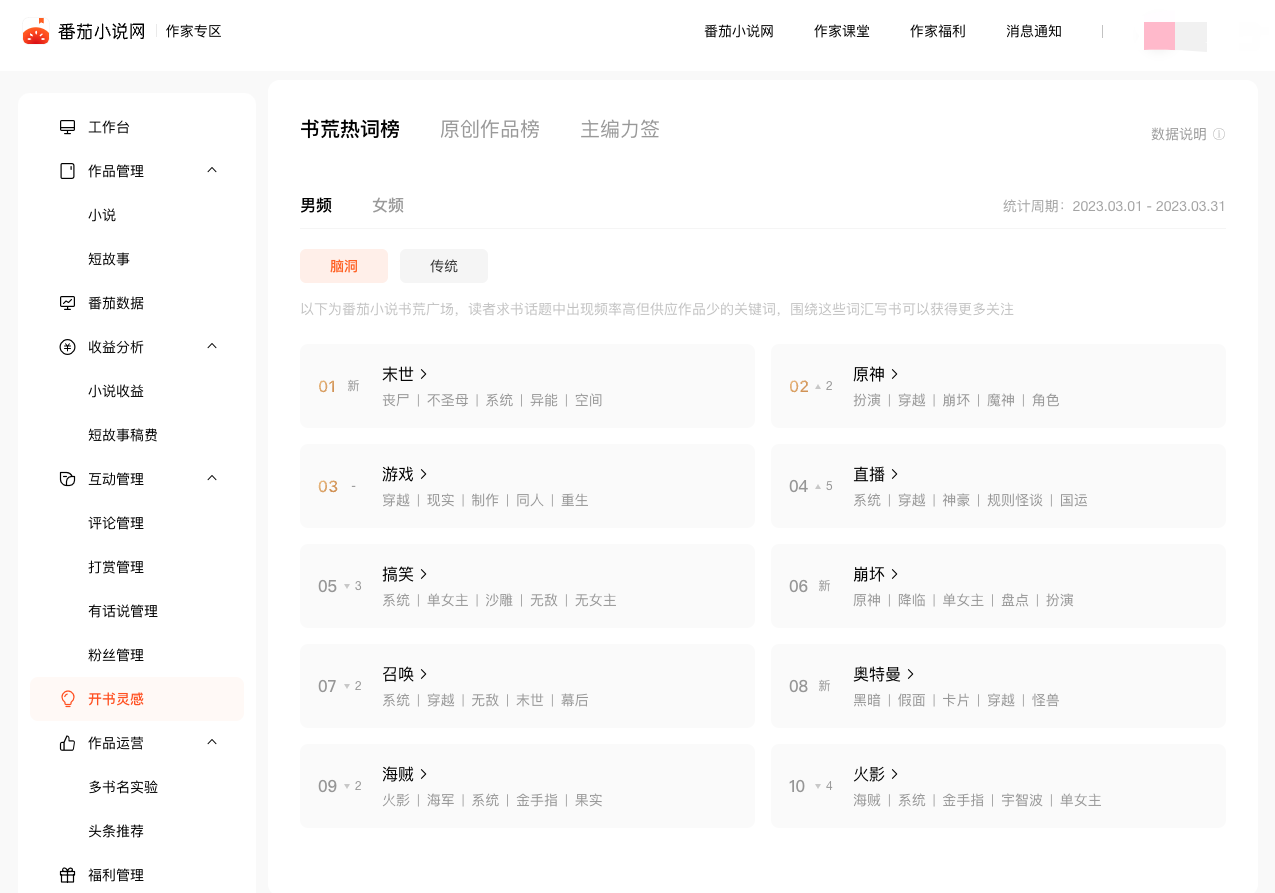Click the tomato logo icon

[36, 32]
